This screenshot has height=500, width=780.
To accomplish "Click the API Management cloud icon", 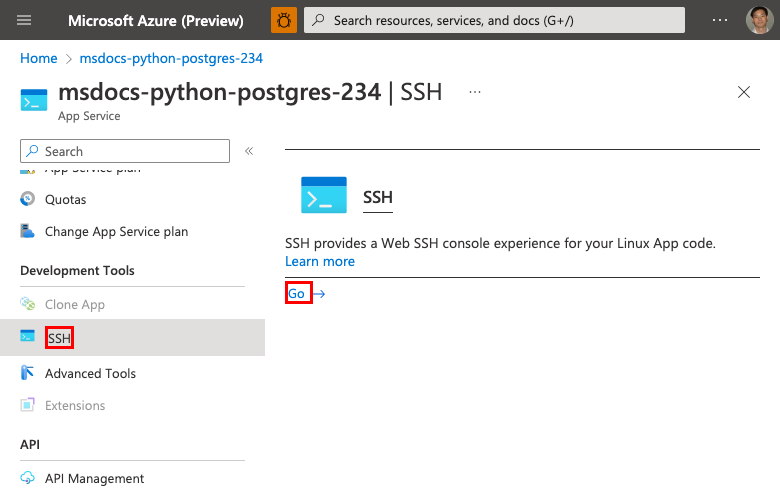I will click(x=28, y=478).
